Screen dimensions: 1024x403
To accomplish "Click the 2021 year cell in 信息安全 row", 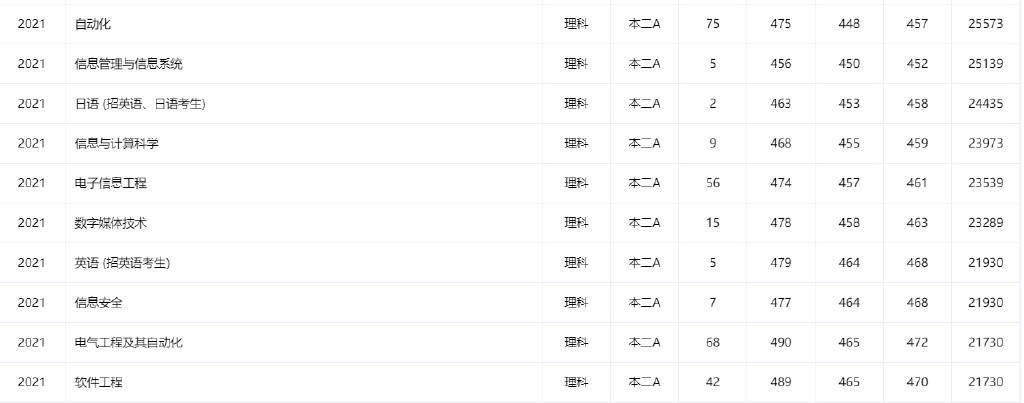I will click(x=31, y=303).
